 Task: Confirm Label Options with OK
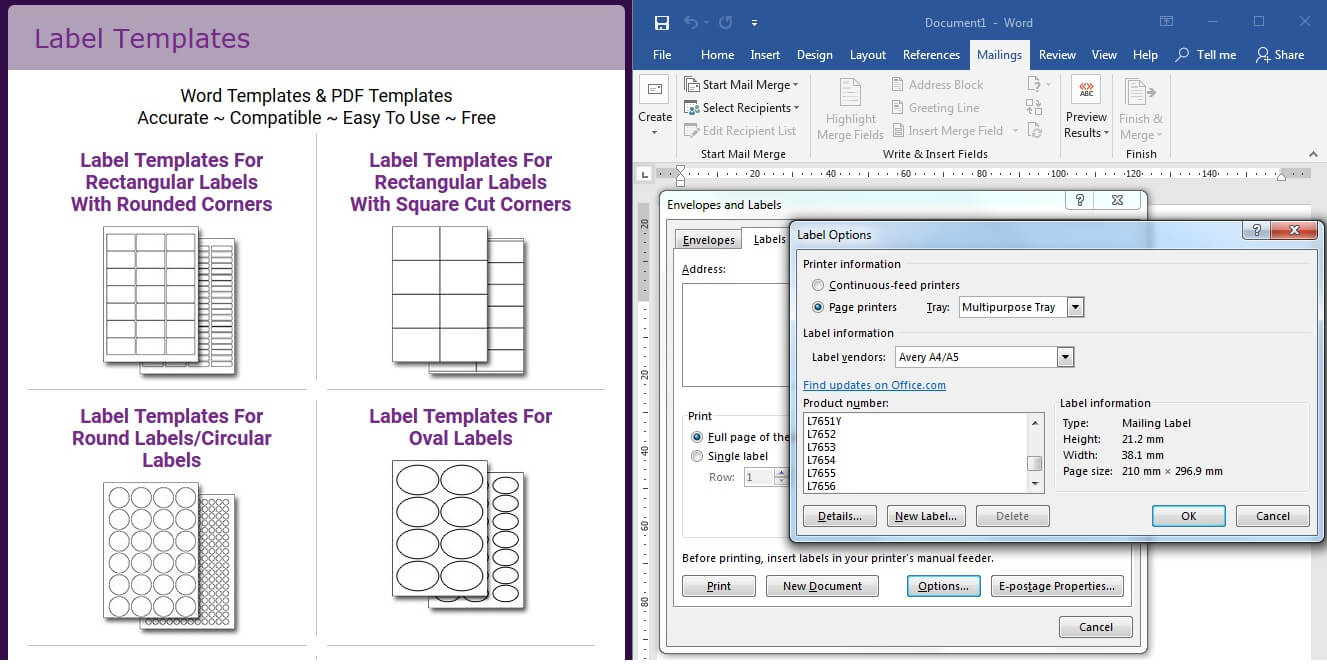[1189, 516]
